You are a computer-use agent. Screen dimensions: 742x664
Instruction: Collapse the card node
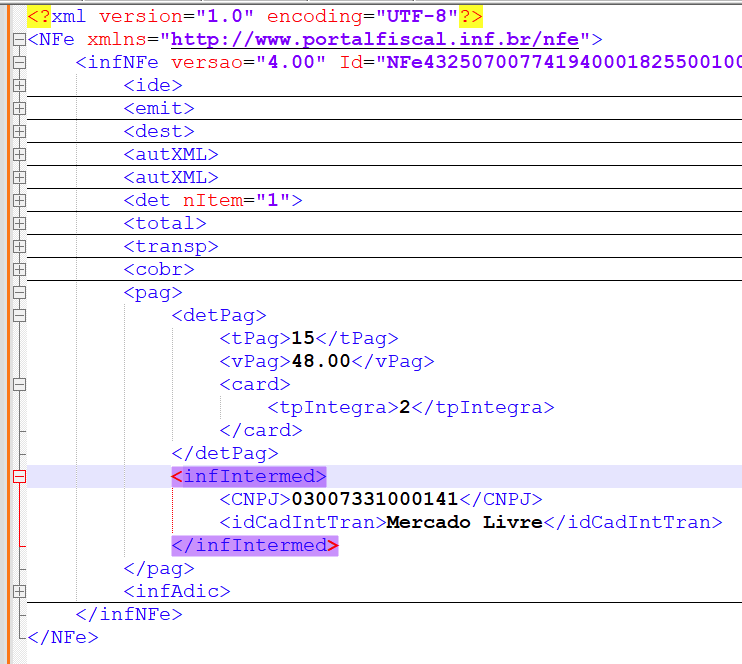tap(19, 385)
